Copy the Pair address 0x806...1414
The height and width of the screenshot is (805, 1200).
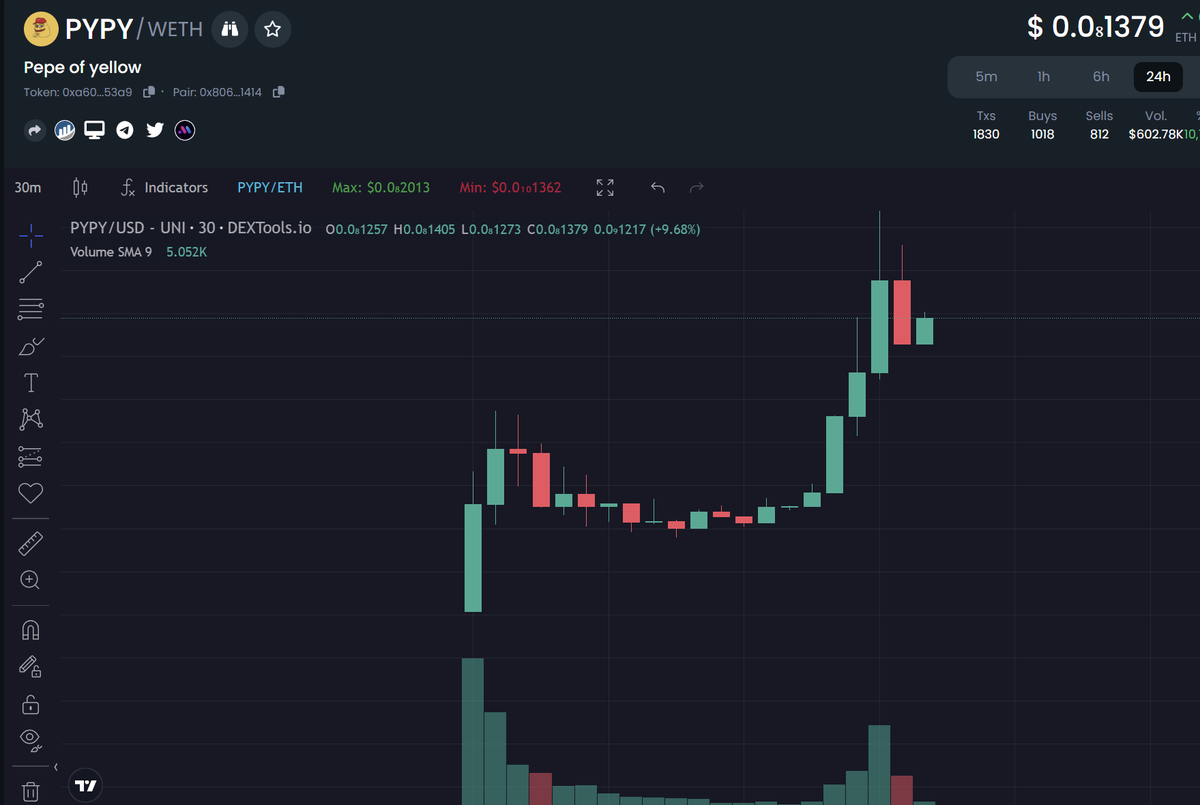(278, 92)
